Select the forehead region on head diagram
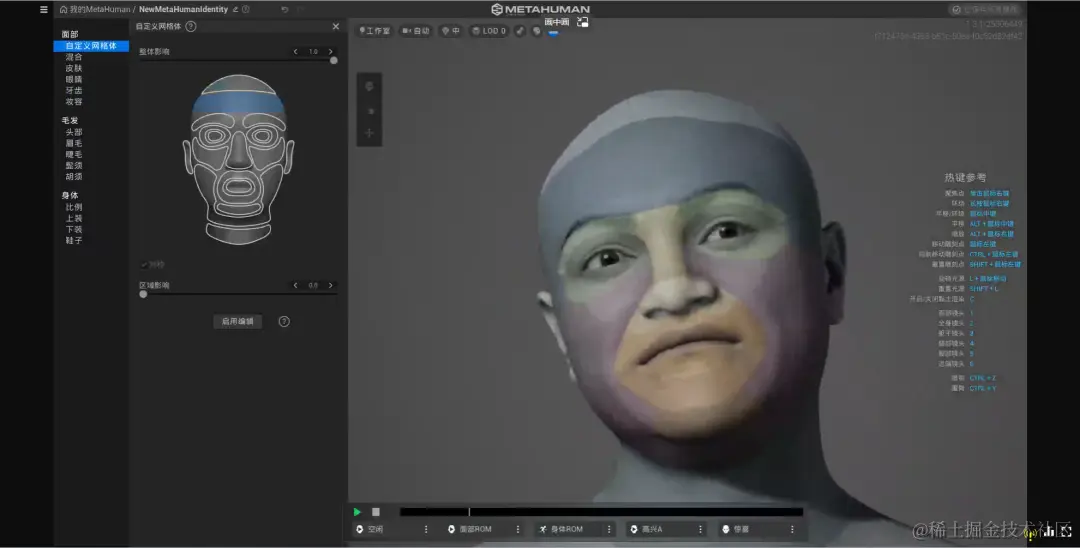1080x548 pixels. pos(238,105)
